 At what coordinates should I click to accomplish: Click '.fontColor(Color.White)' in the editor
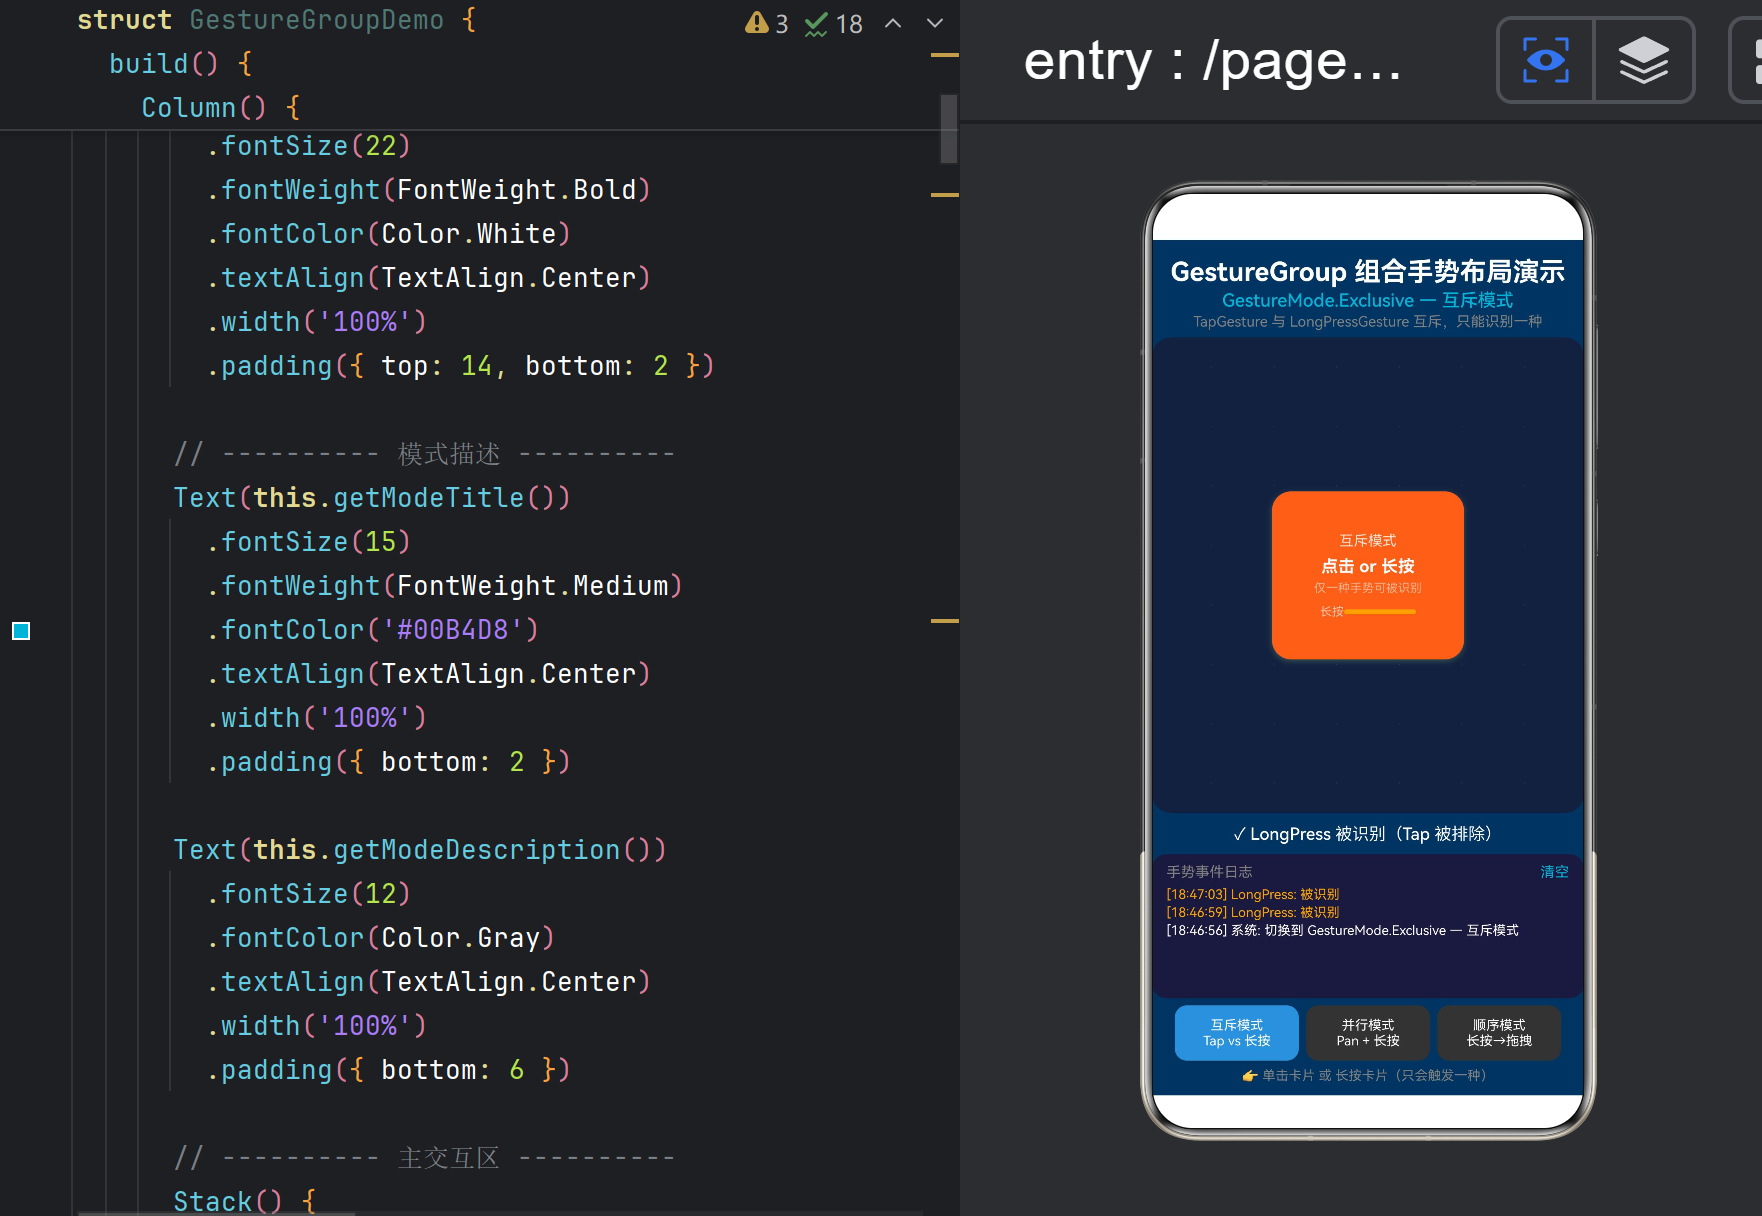[x=388, y=234]
